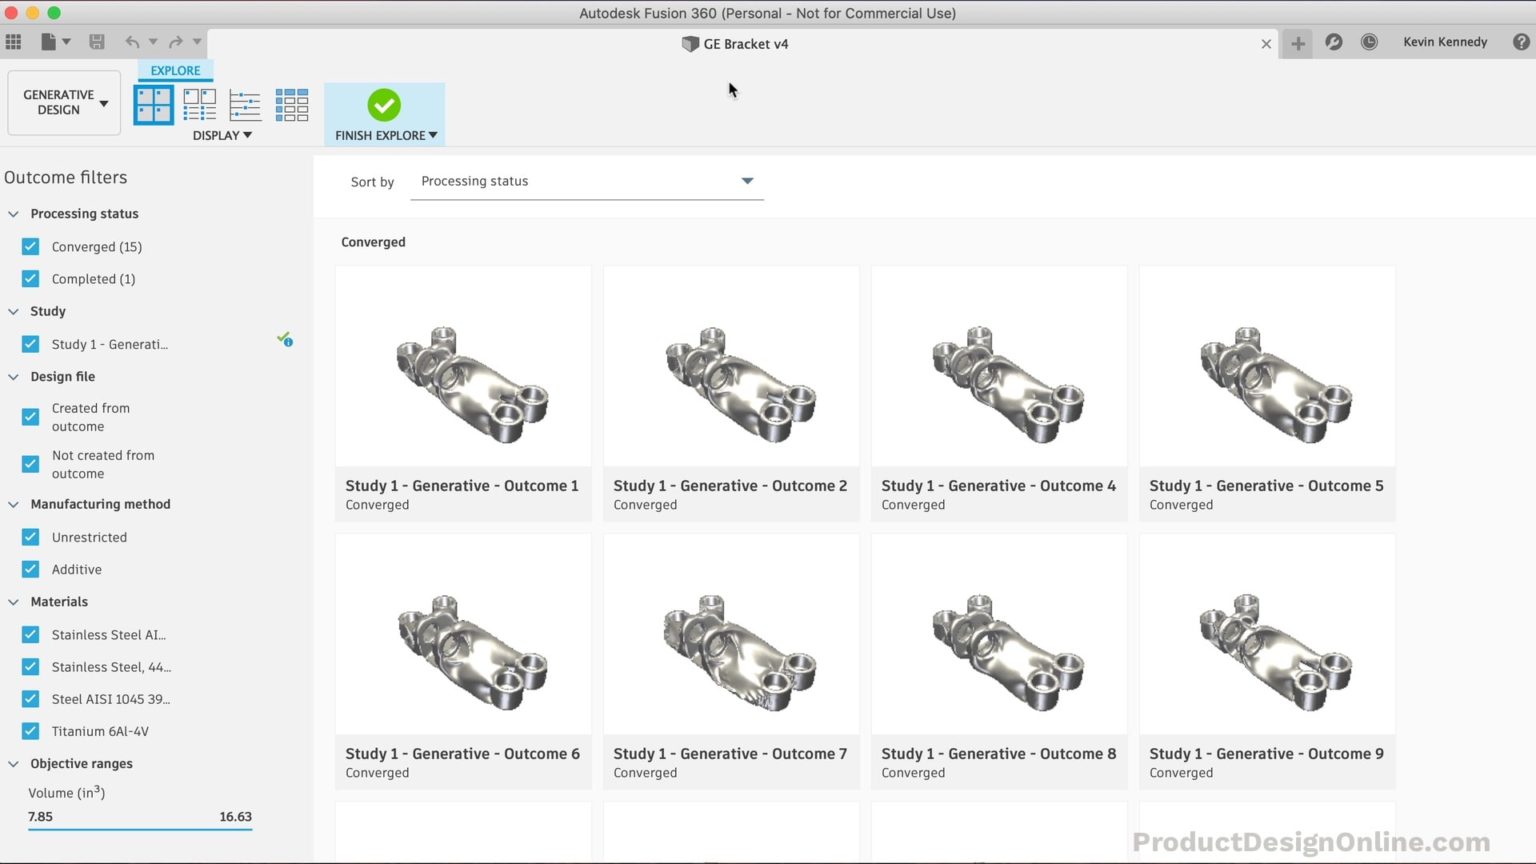Open the scatter plot chart view

pyautogui.click(x=245, y=104)
